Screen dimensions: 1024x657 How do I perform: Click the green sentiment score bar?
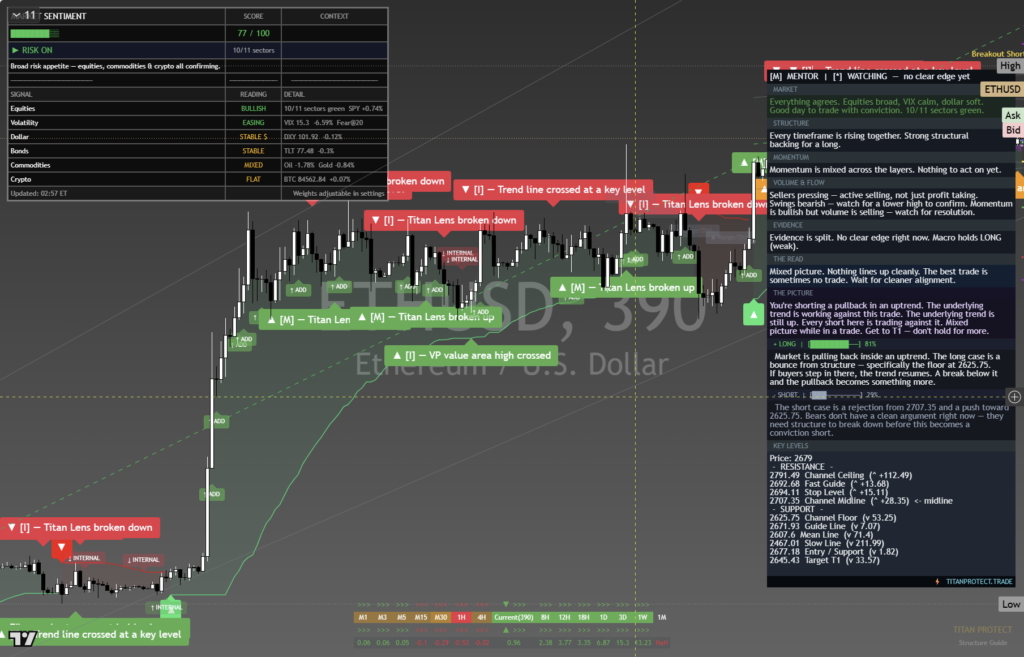tap(35, 33)
